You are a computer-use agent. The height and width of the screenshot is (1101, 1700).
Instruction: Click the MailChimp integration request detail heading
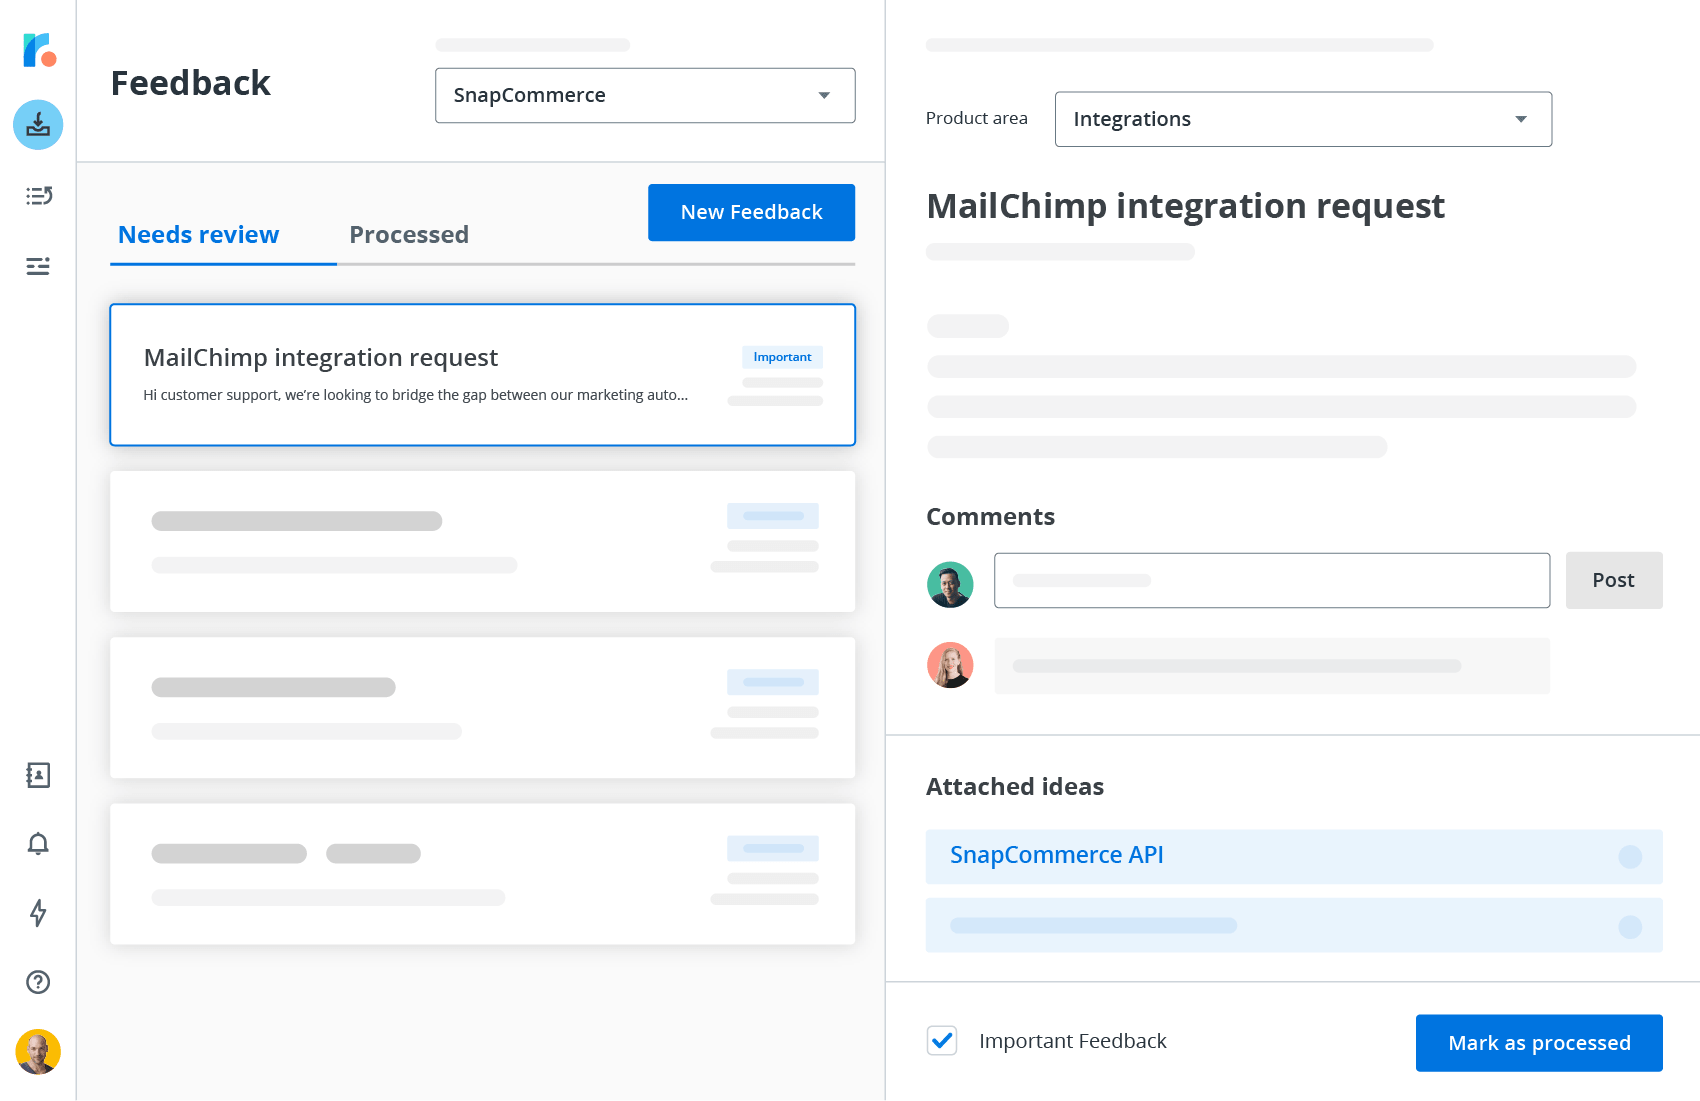tap(1185, 206)
